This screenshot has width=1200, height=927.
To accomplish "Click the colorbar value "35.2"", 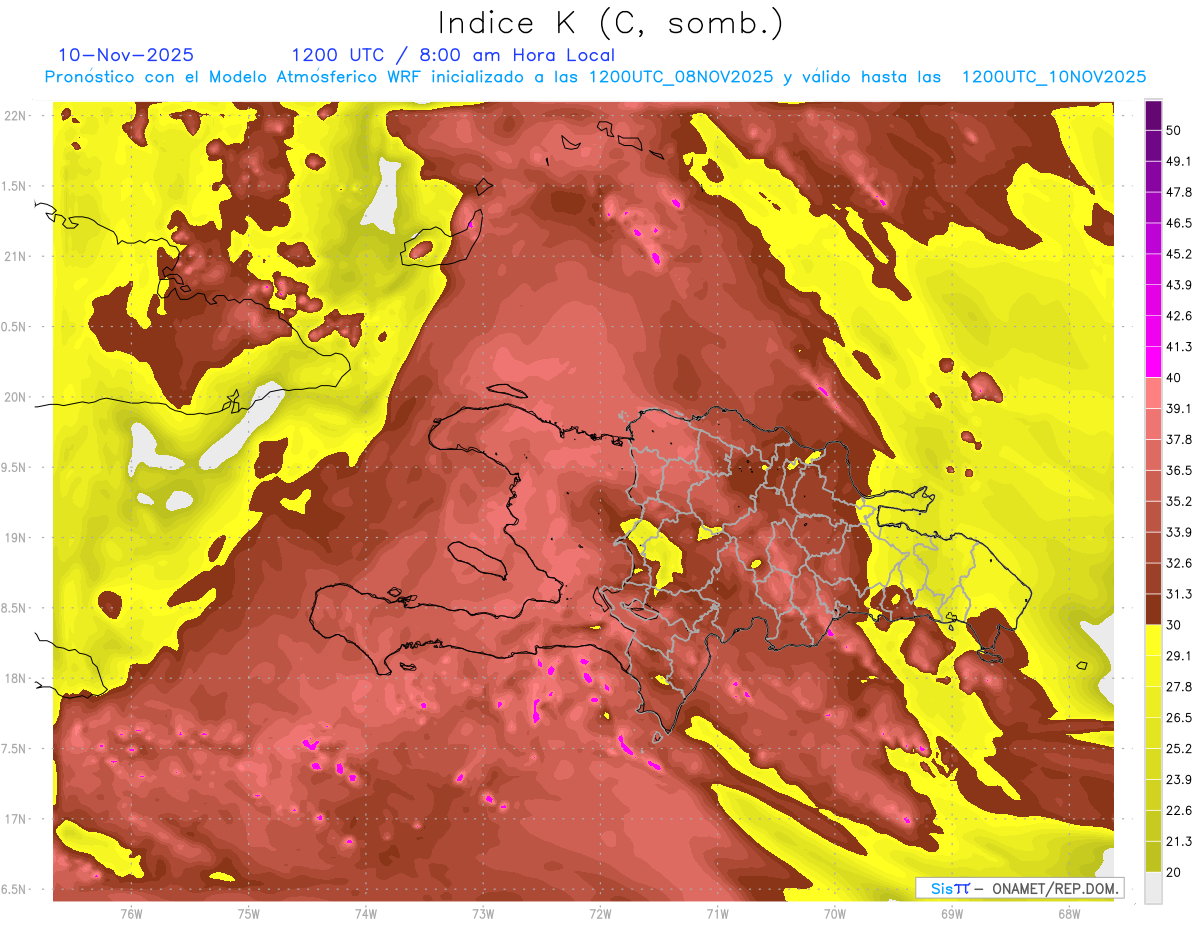I will coord(1178,501).
